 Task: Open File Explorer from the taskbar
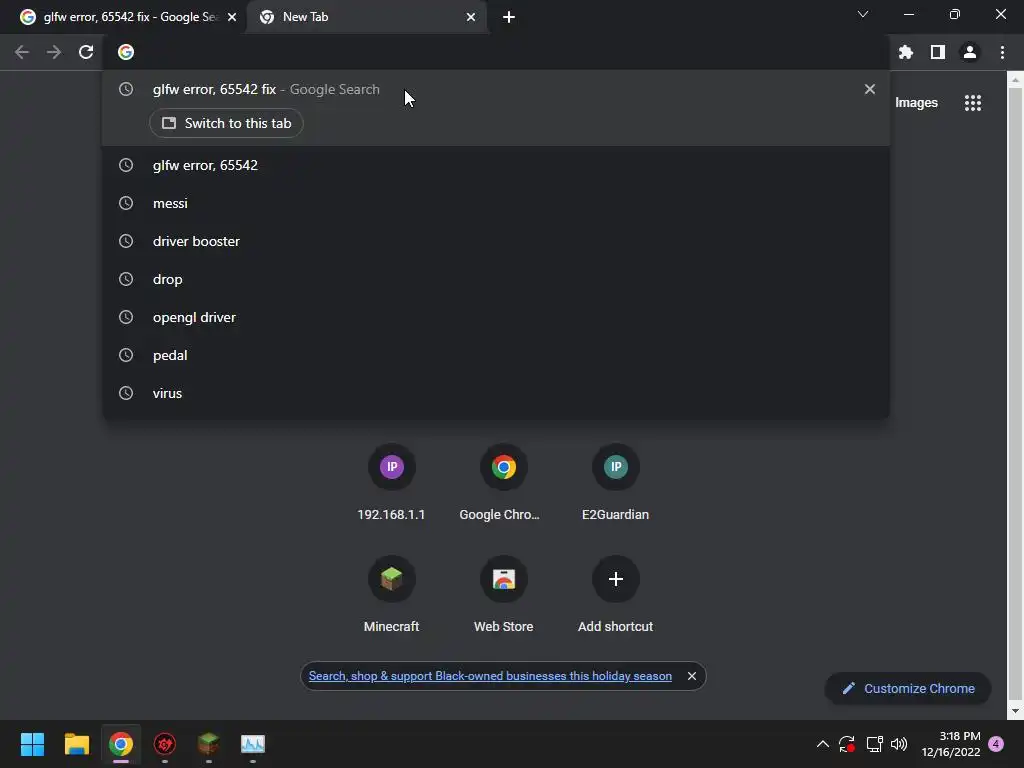(76, 744)
